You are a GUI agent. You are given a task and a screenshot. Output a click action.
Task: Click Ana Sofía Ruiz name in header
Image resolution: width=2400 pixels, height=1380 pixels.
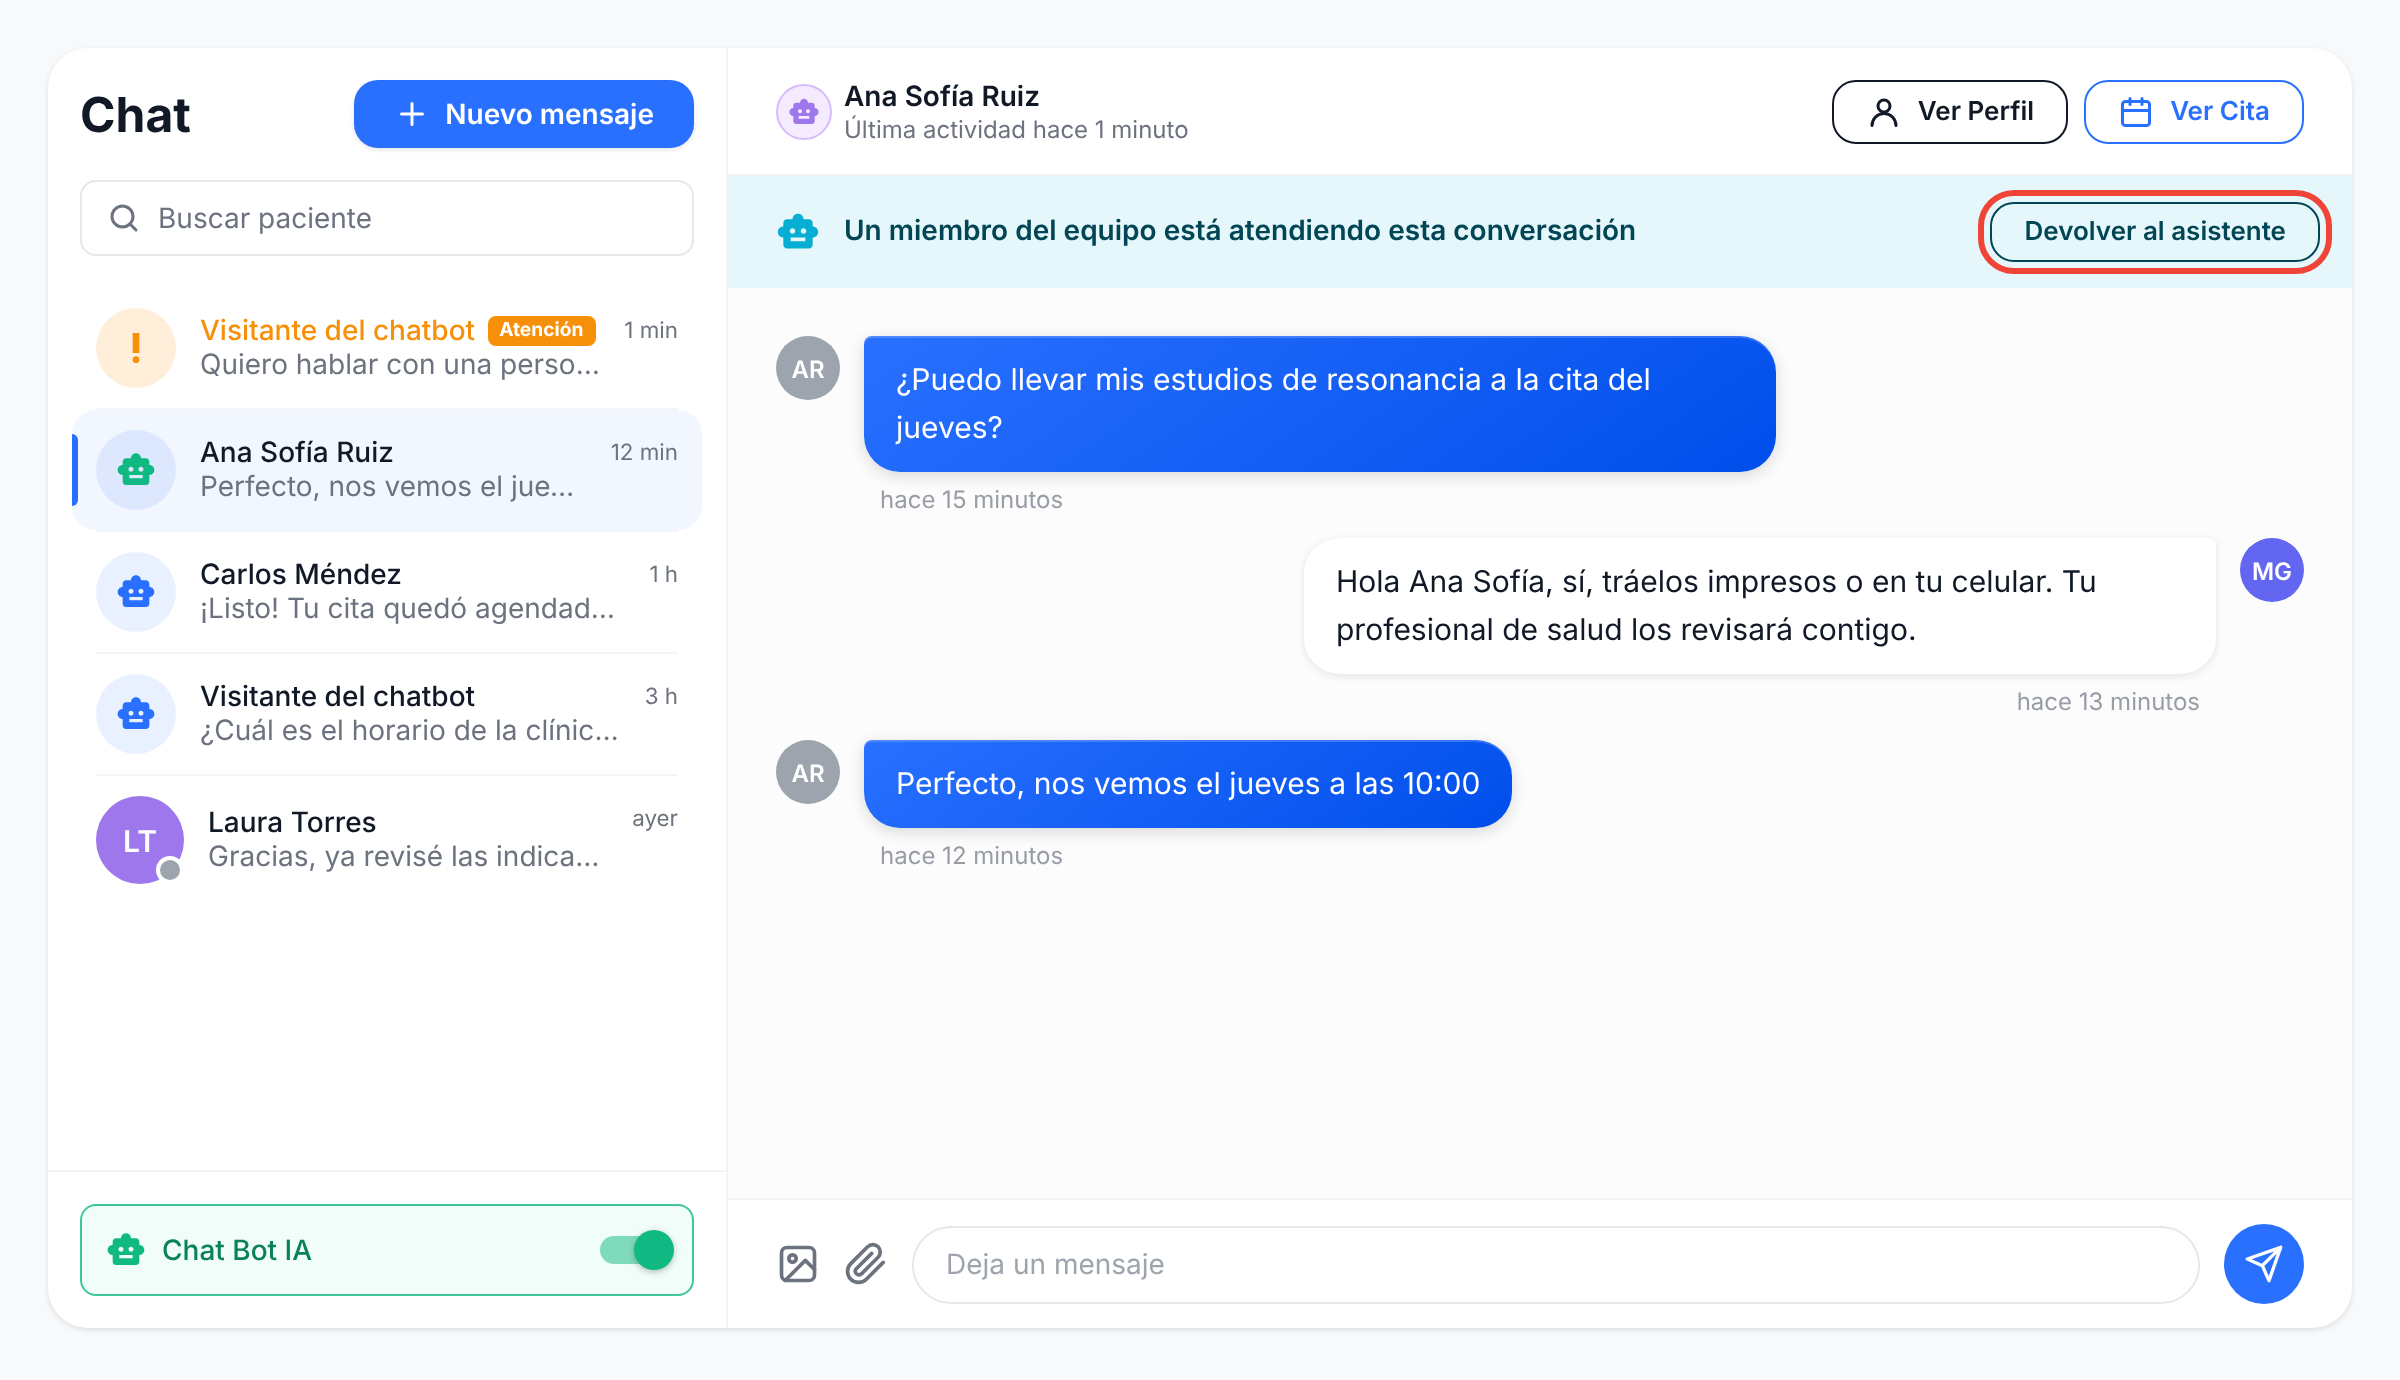click(942, 96)
